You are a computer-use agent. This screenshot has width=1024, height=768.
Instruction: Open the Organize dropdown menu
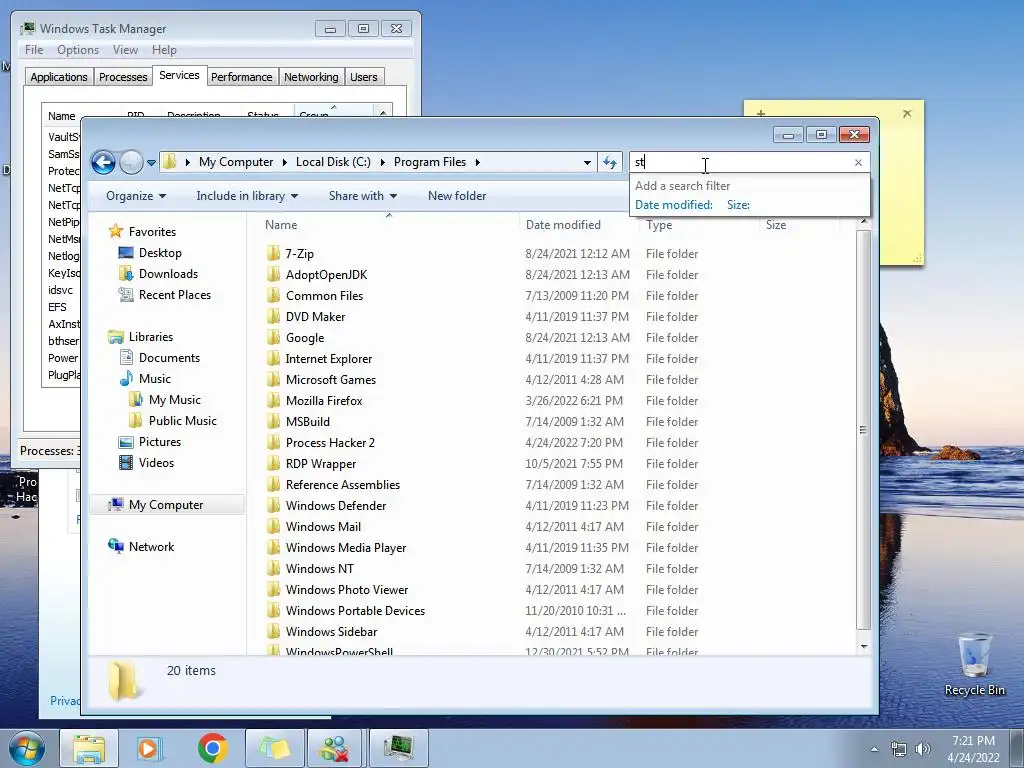136,196
